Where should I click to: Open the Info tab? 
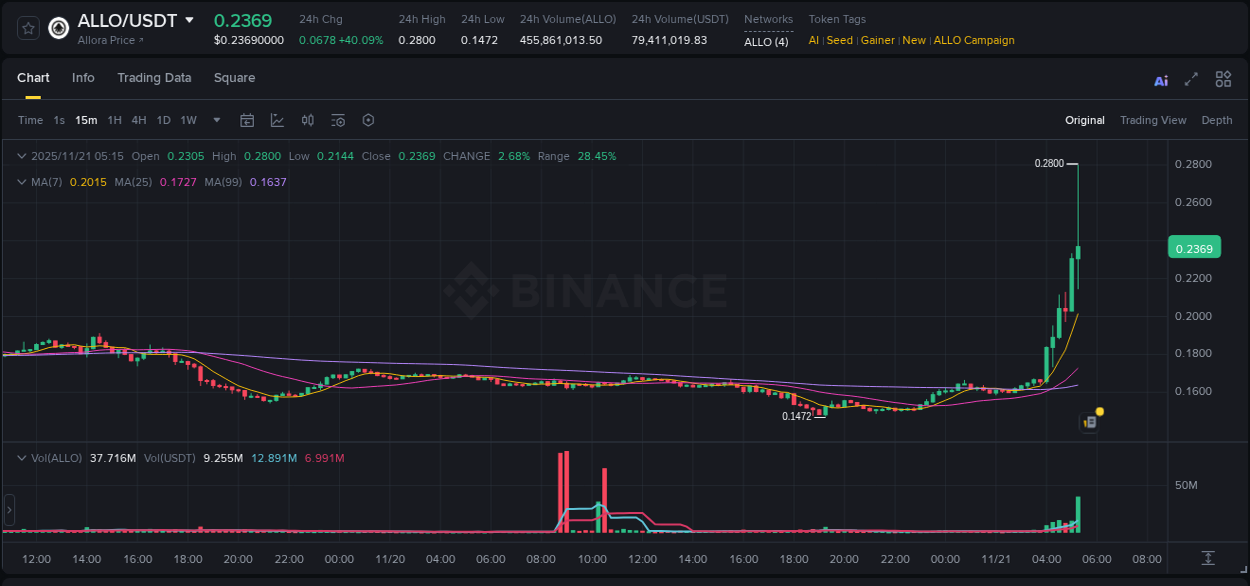coord(83,77)
